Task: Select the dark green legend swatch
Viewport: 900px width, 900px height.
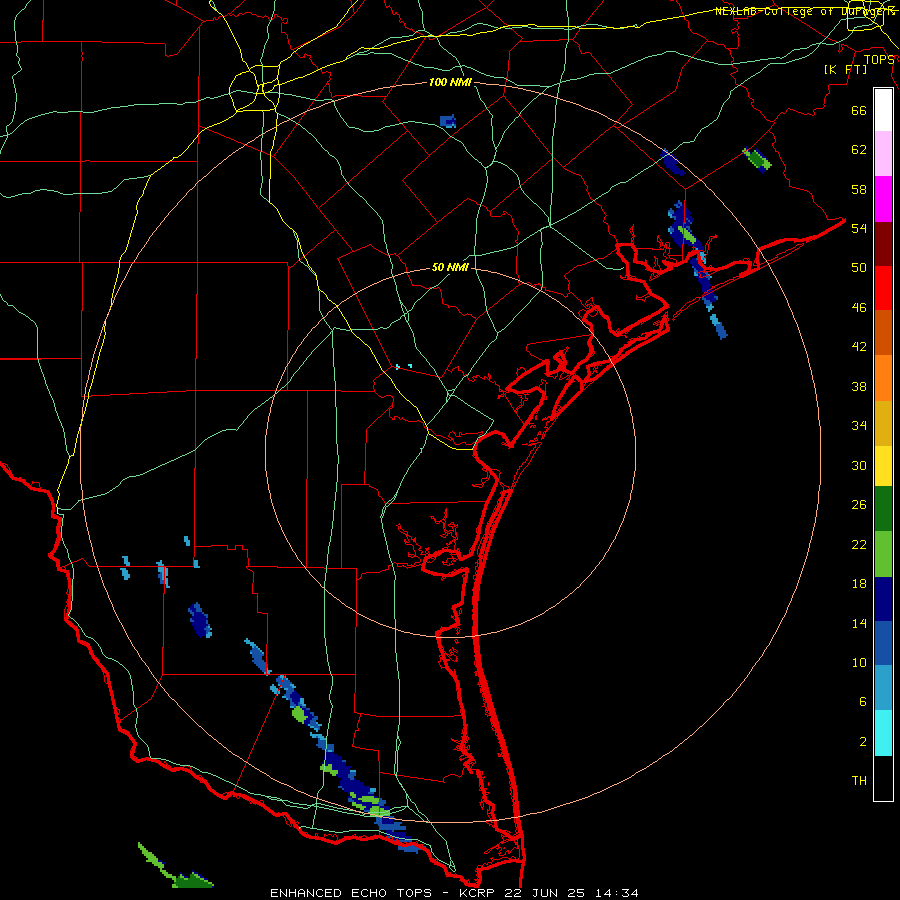Action: 883,509
